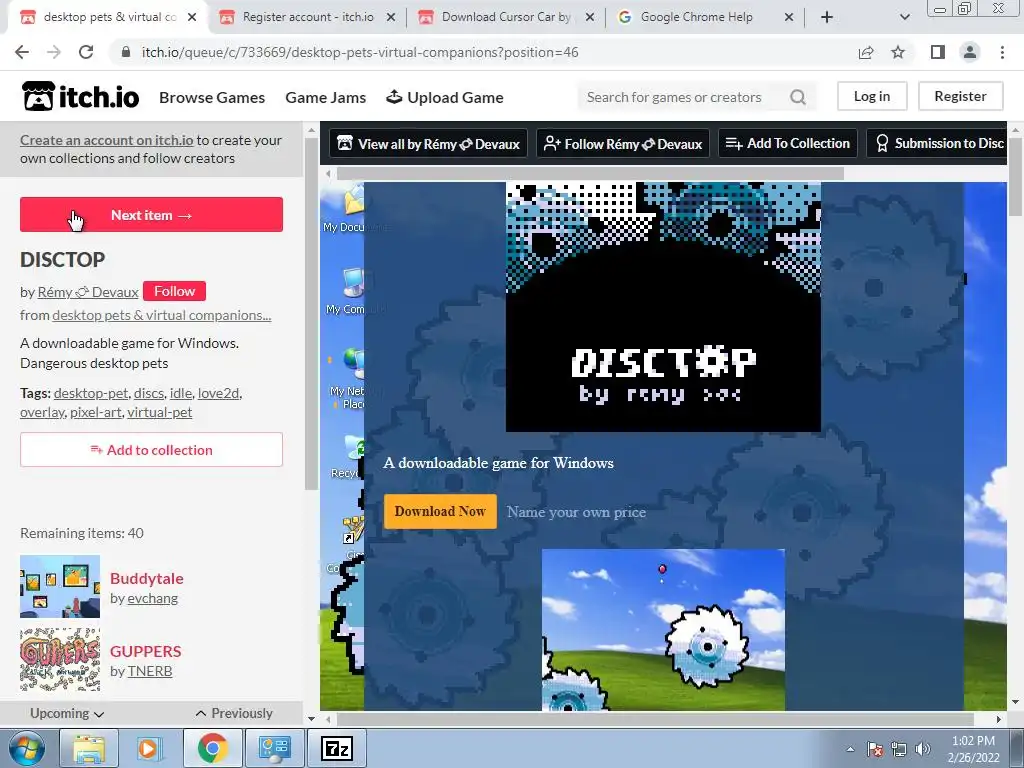Screen dimensions: 1024x768
Task: Expand the Upcoming list
Action: point(67,713)
